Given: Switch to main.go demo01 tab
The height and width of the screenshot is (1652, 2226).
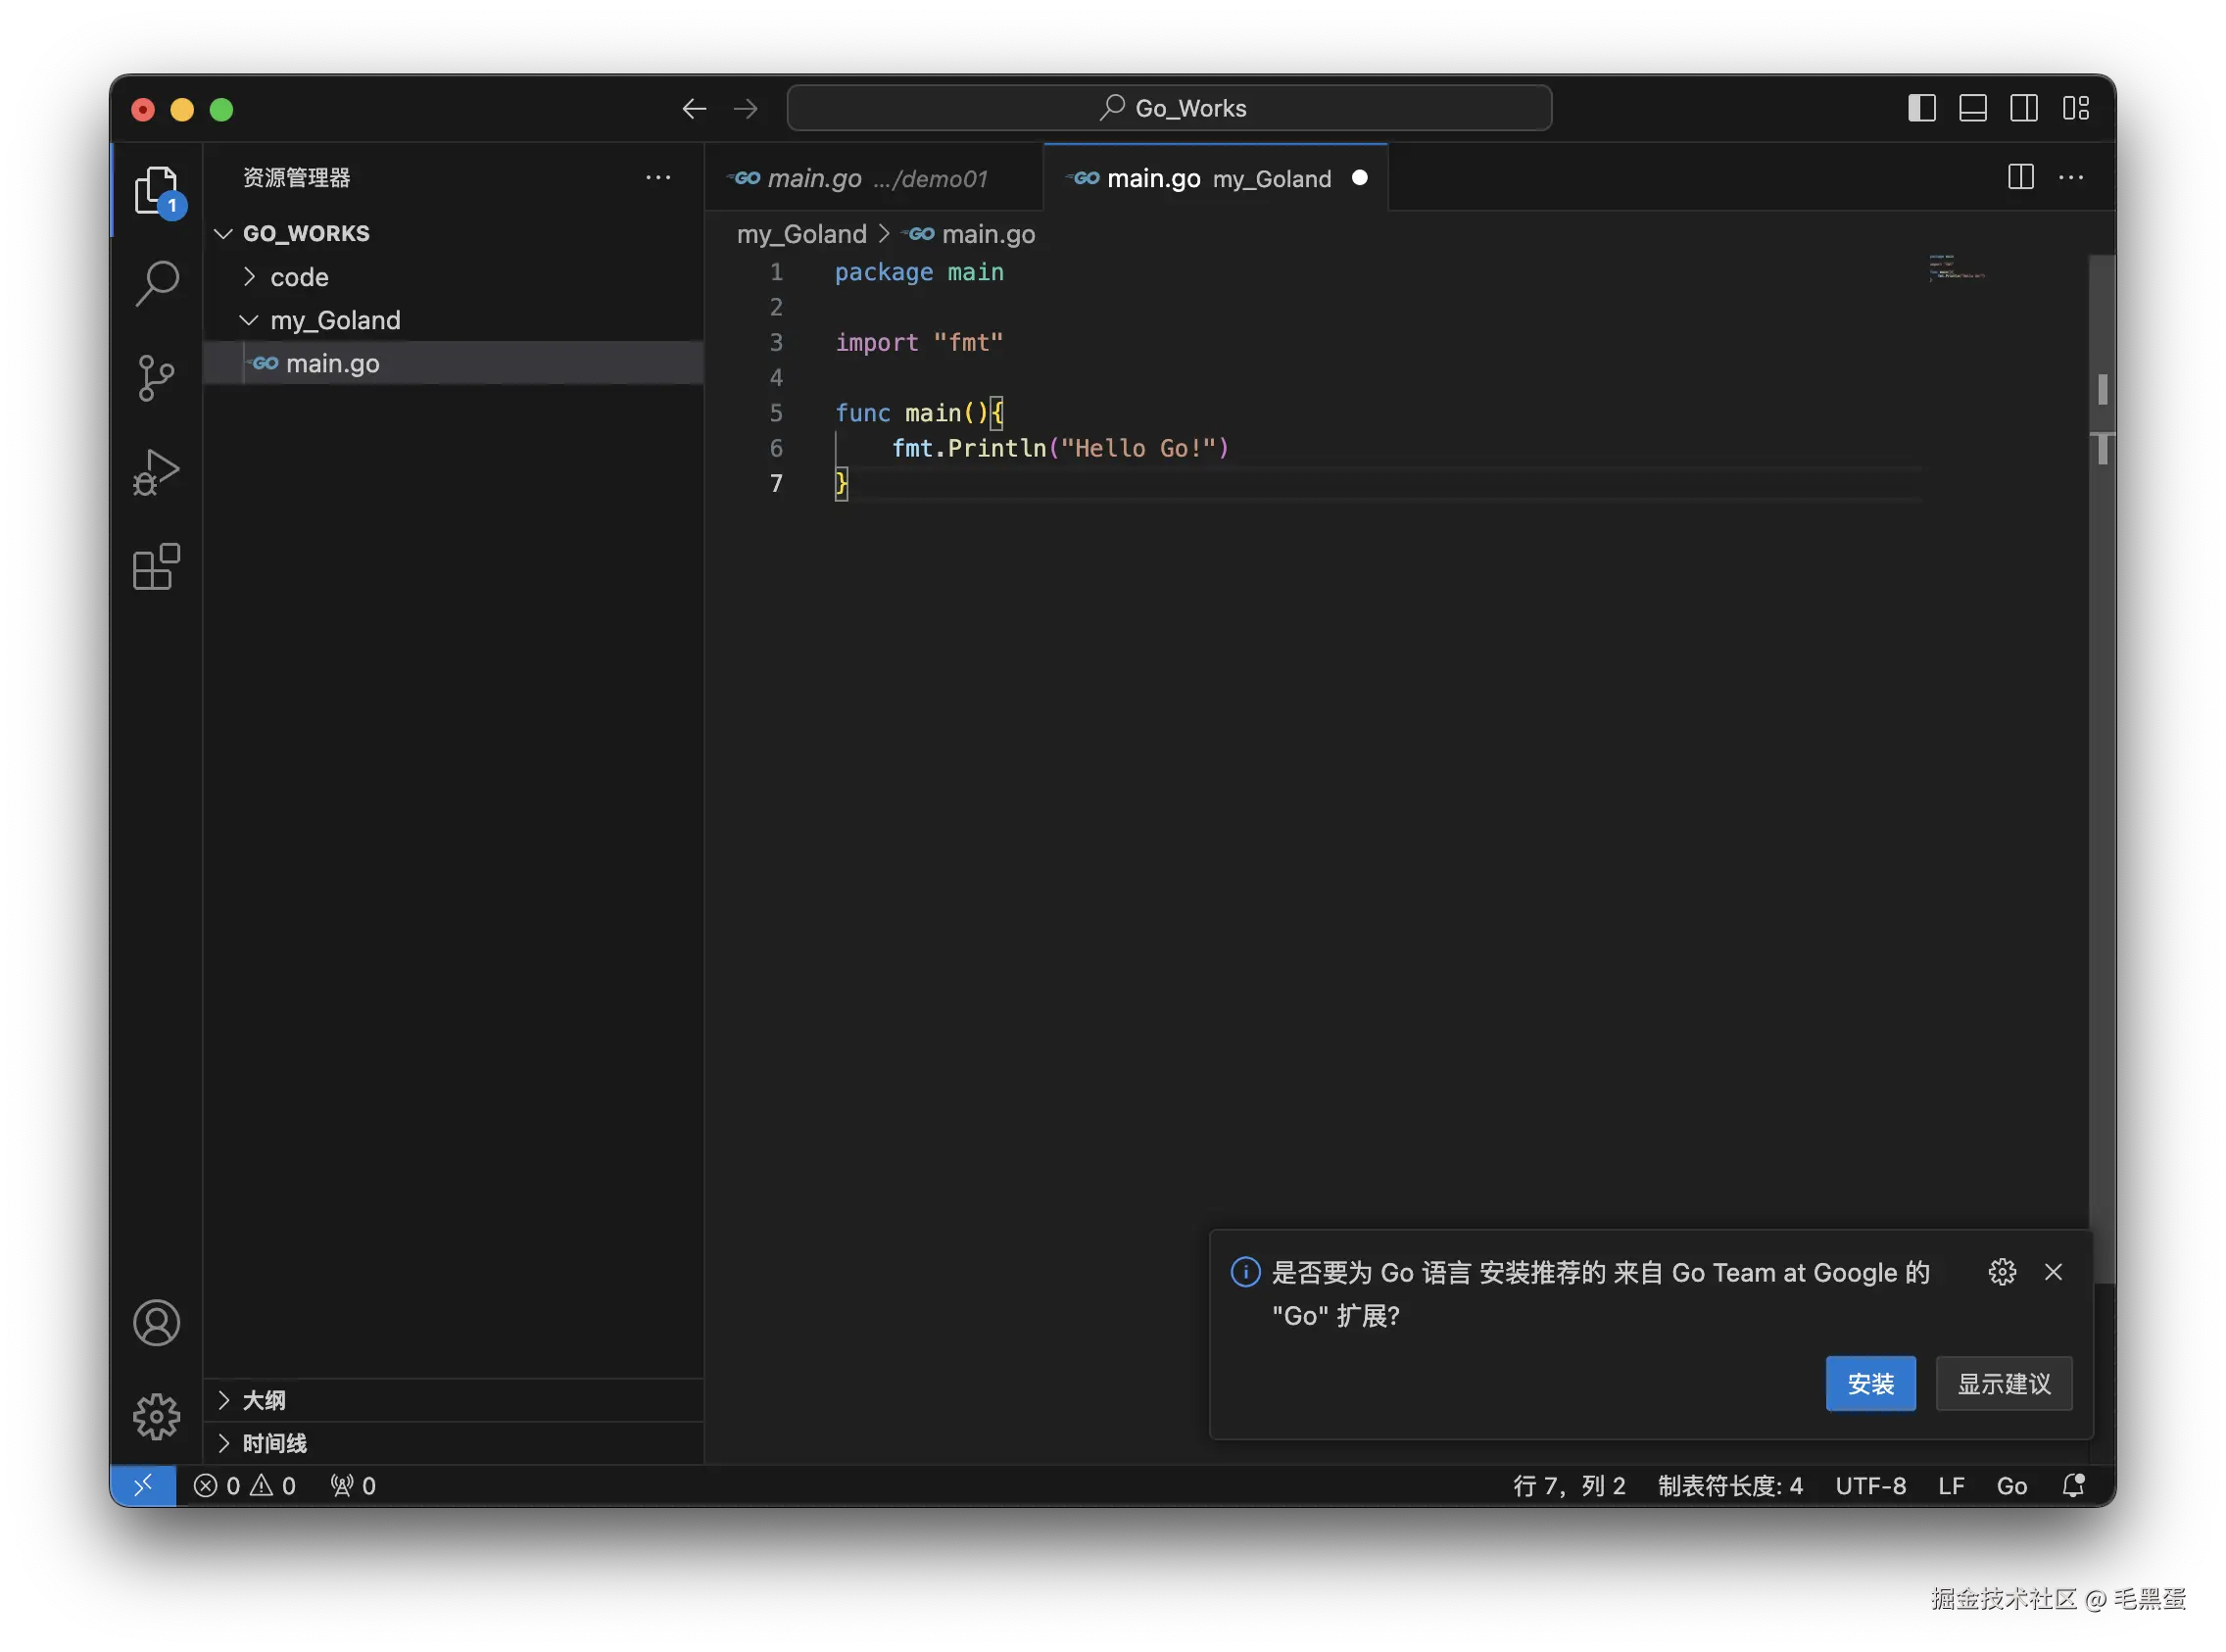Looking at the screenshot, I should click(861, 178).
